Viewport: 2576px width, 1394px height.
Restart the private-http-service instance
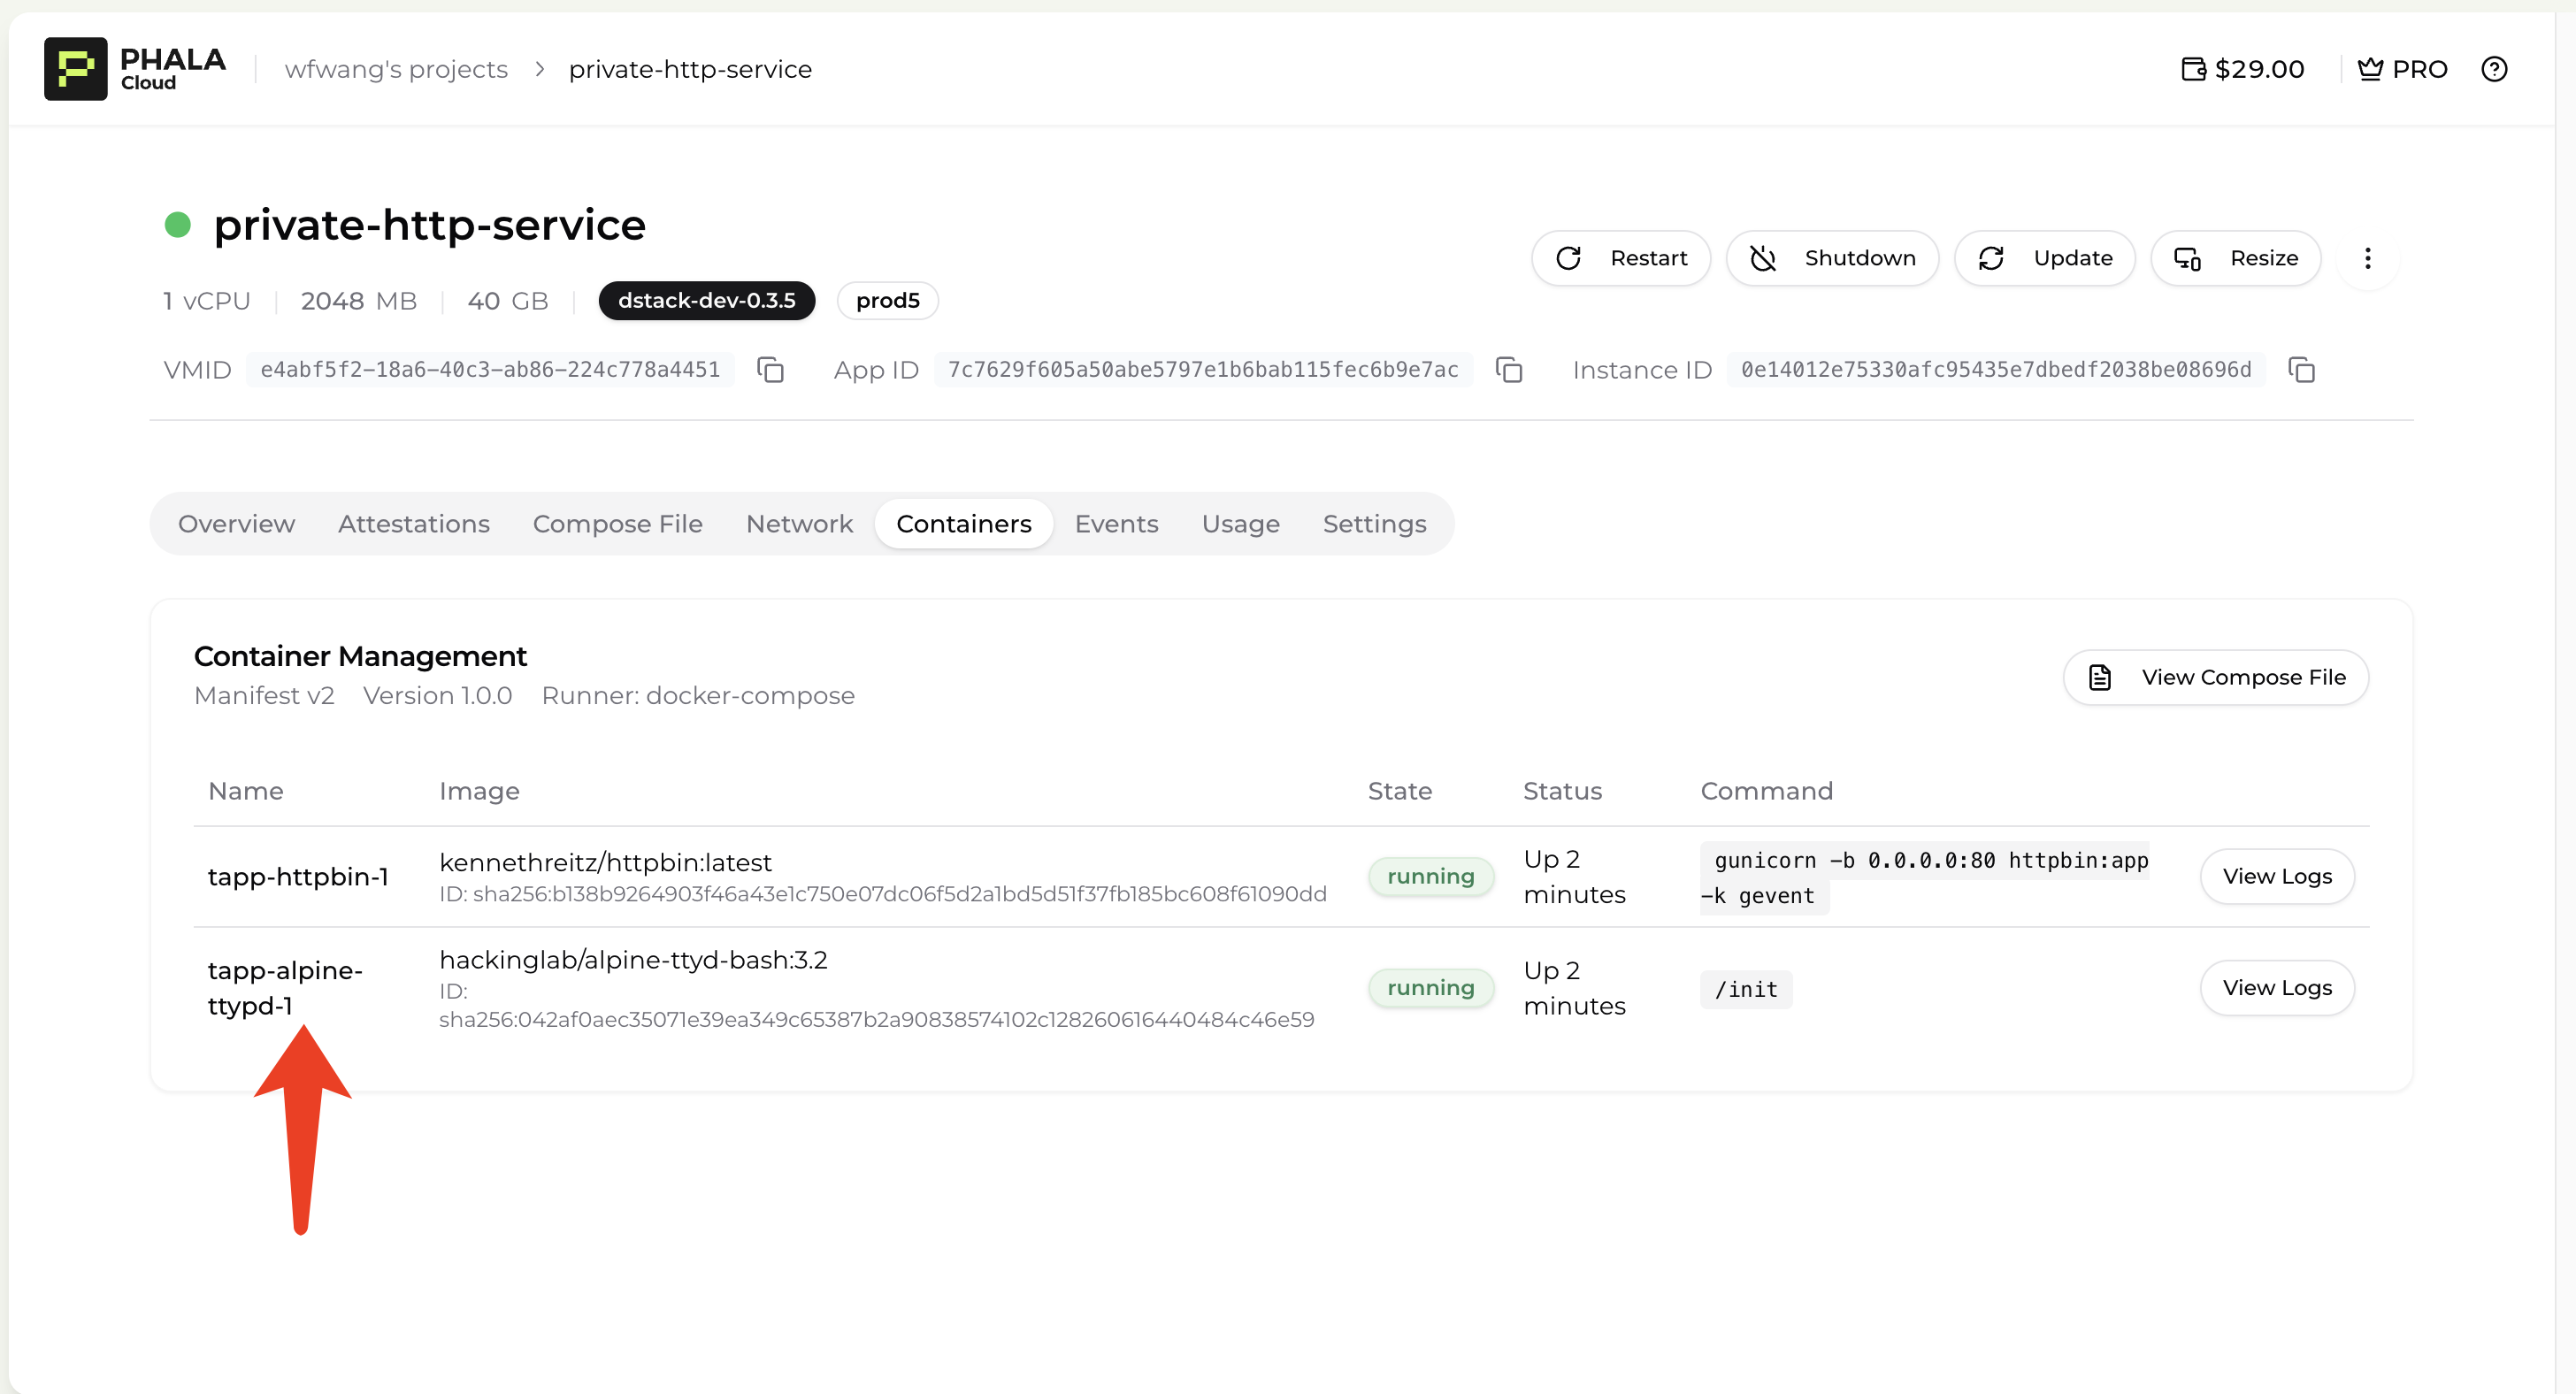pyautogui.click(x=1621, y=258)
